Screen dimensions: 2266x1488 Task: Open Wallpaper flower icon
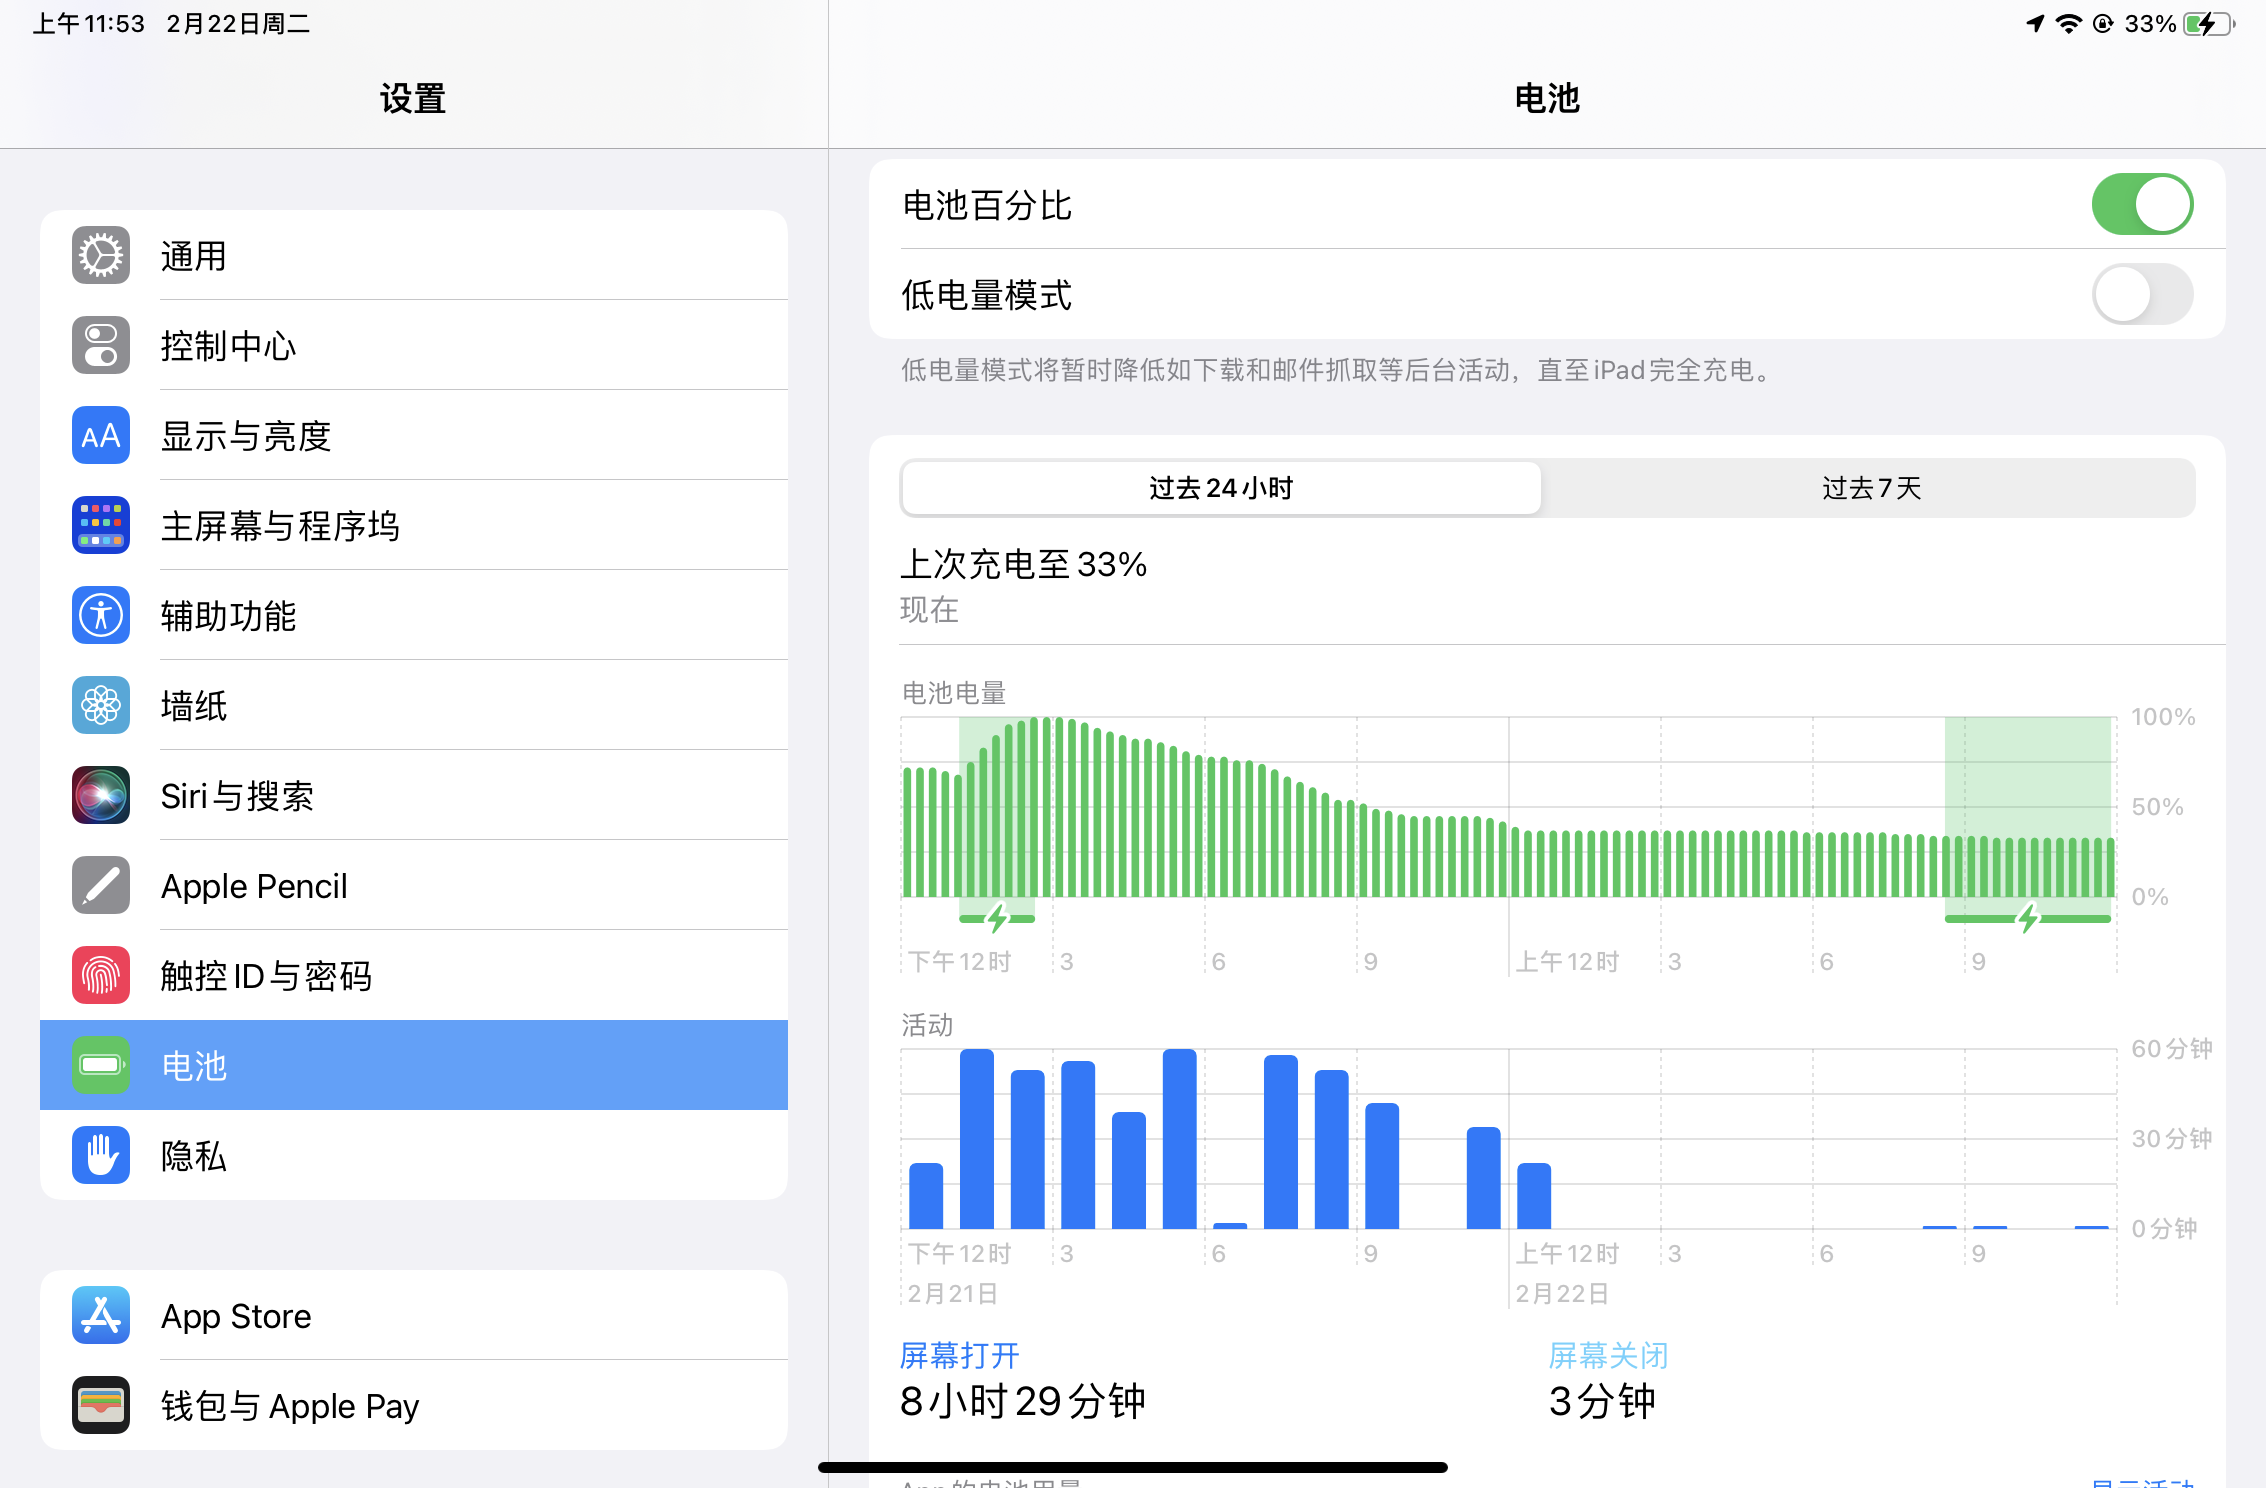[x=101, y=706]
